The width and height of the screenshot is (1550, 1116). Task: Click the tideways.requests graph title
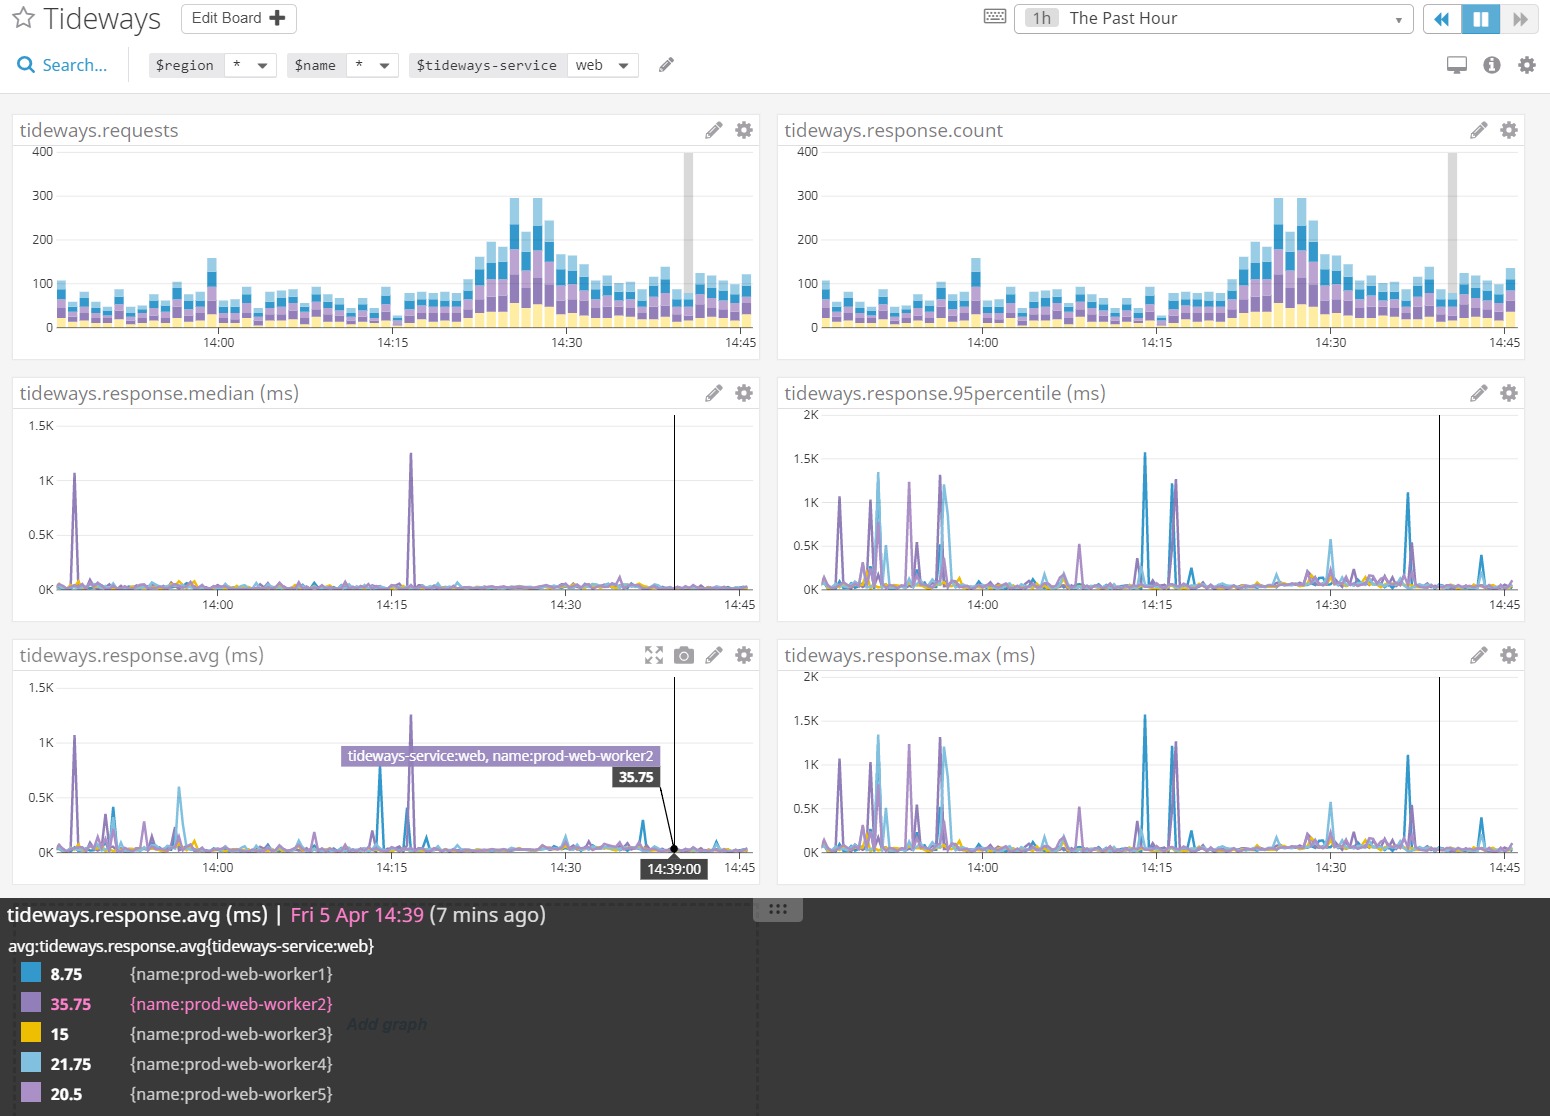pos(99,130)
